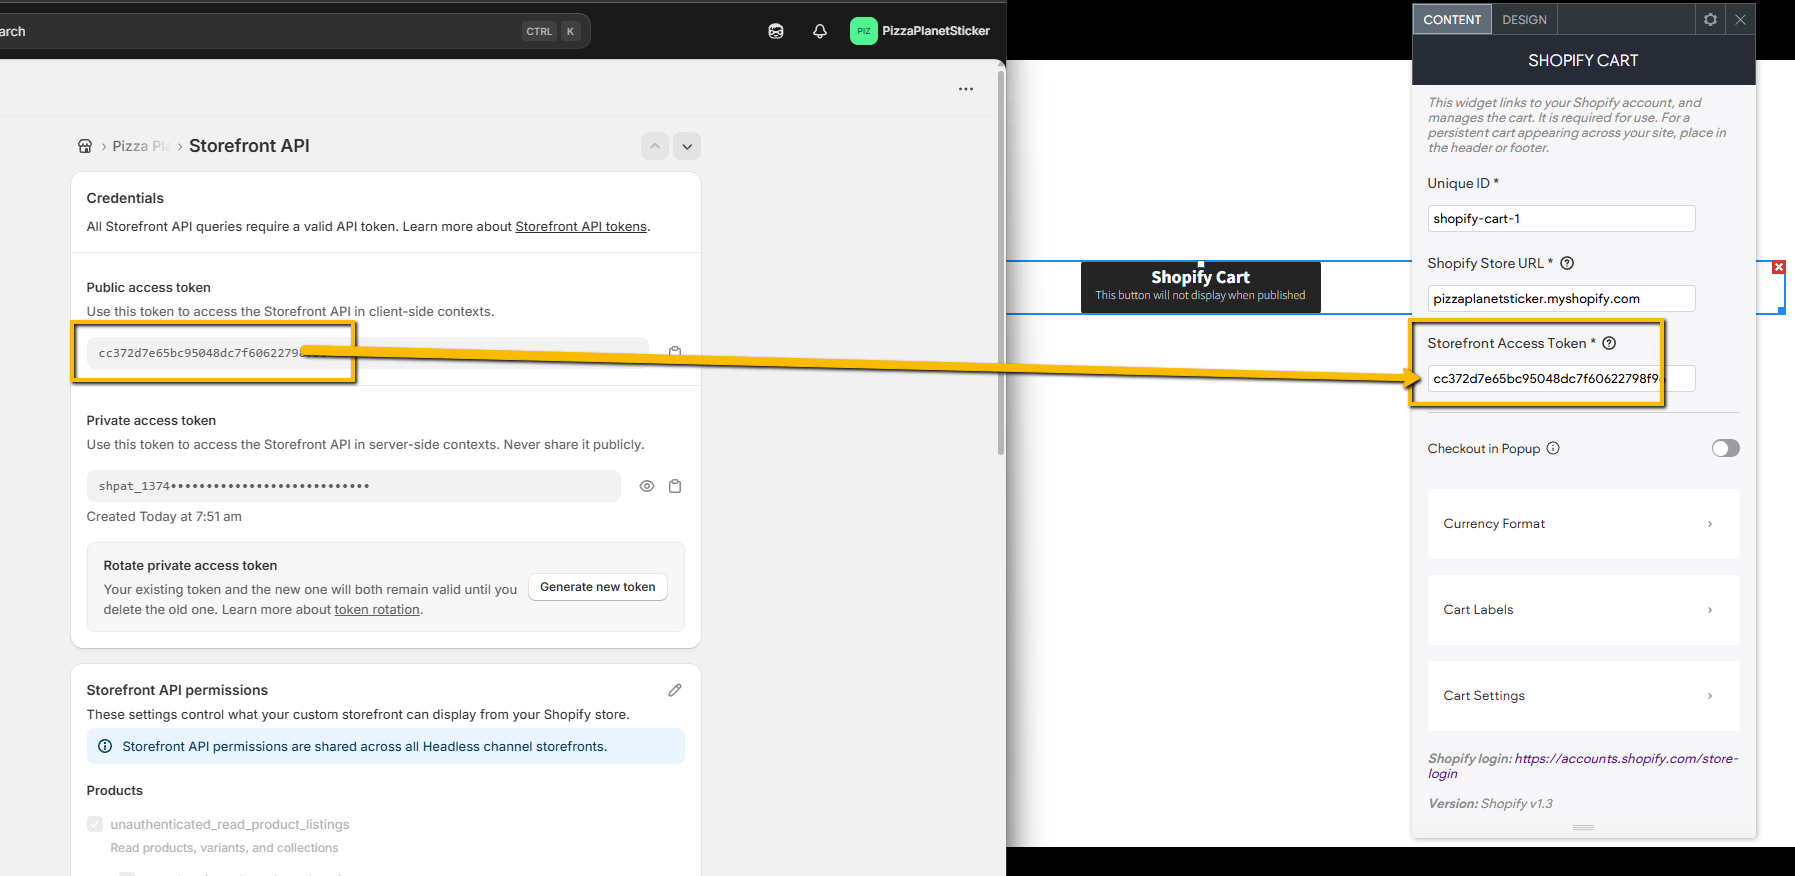Copy the private access token
The width and height of the screenshot is (1795, 876).
point(675,486)
